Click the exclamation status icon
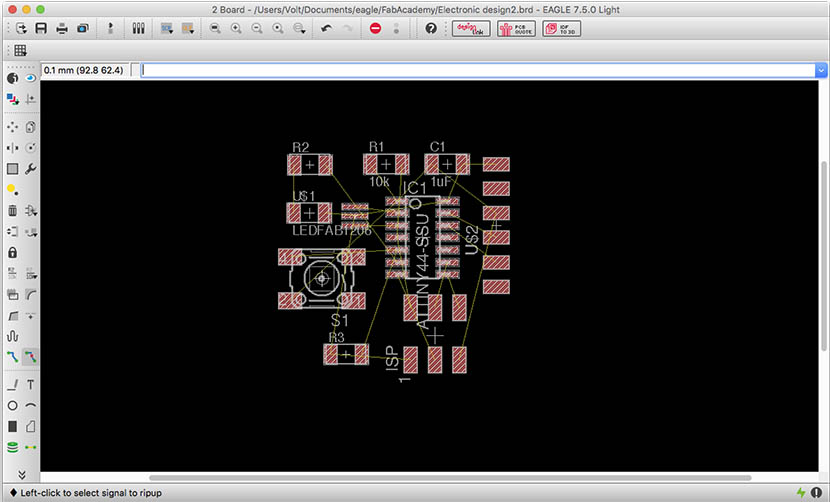 (x=817, y=492)
